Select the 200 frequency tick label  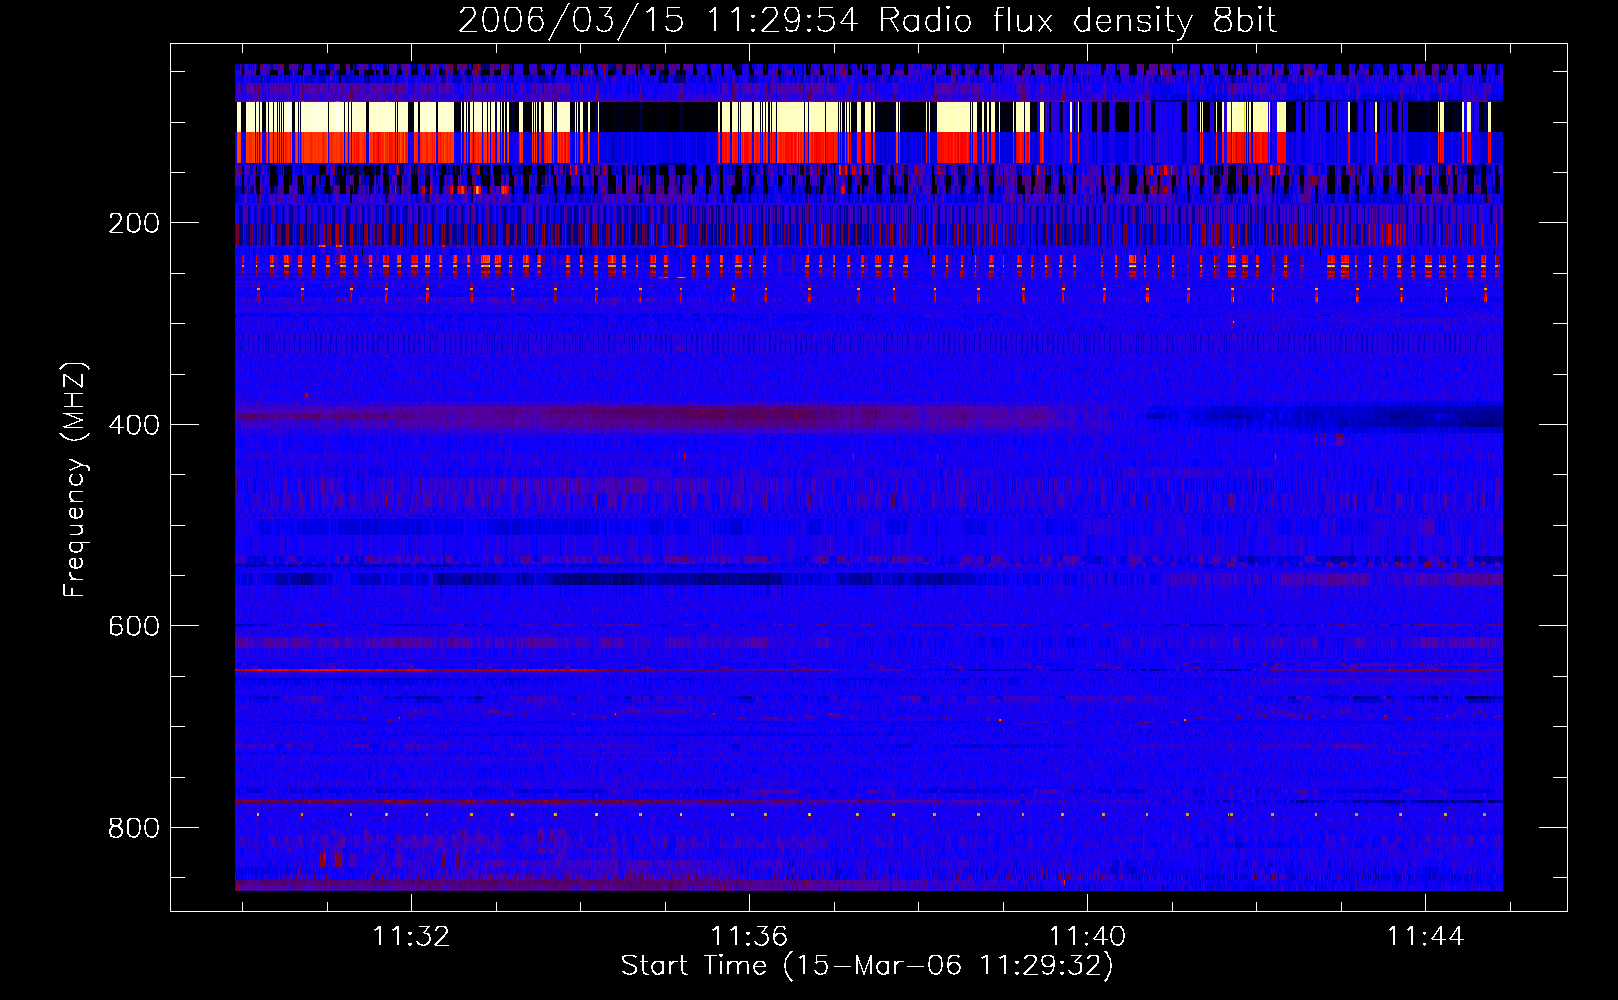point(134,223)
